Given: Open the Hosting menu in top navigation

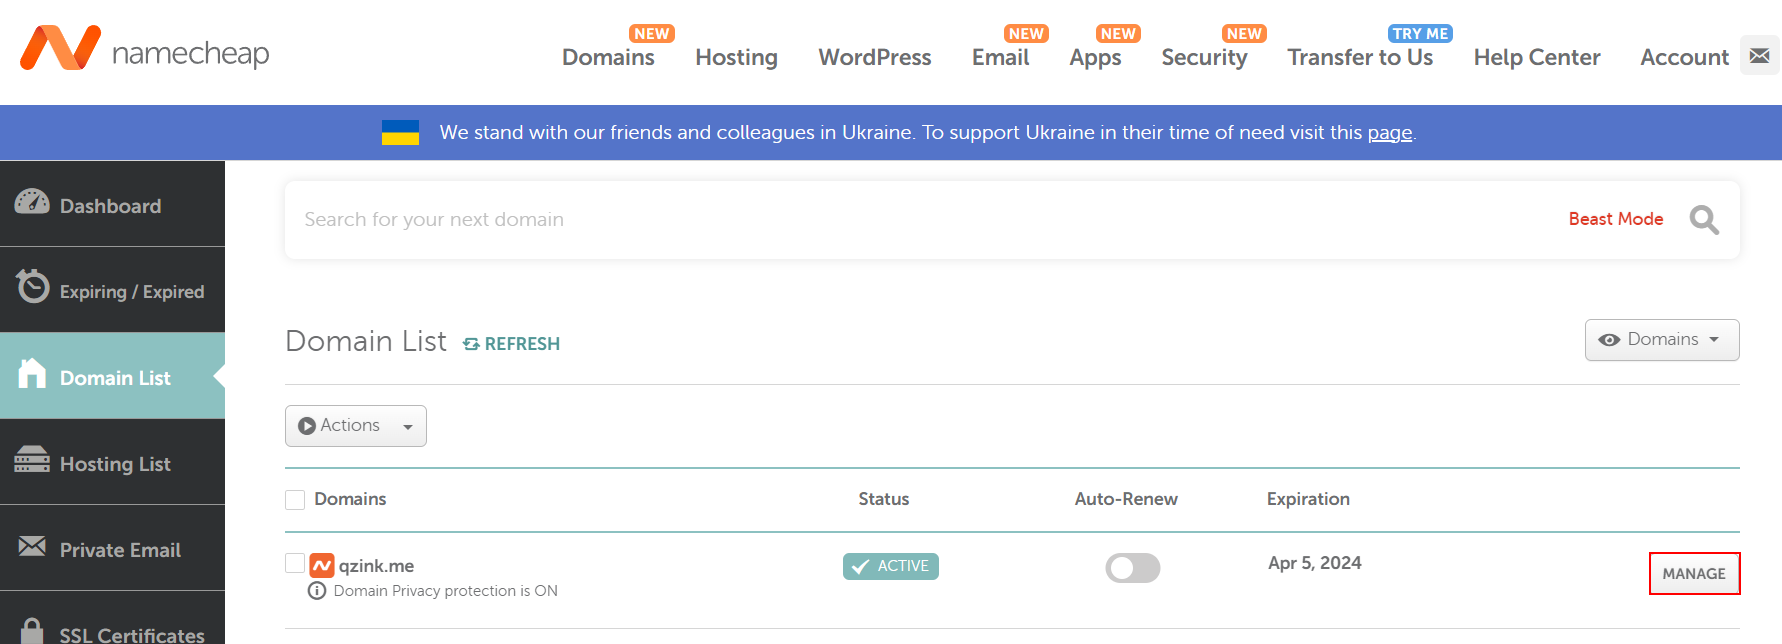Looking at the screenshot, I should (x=736, y=58).
